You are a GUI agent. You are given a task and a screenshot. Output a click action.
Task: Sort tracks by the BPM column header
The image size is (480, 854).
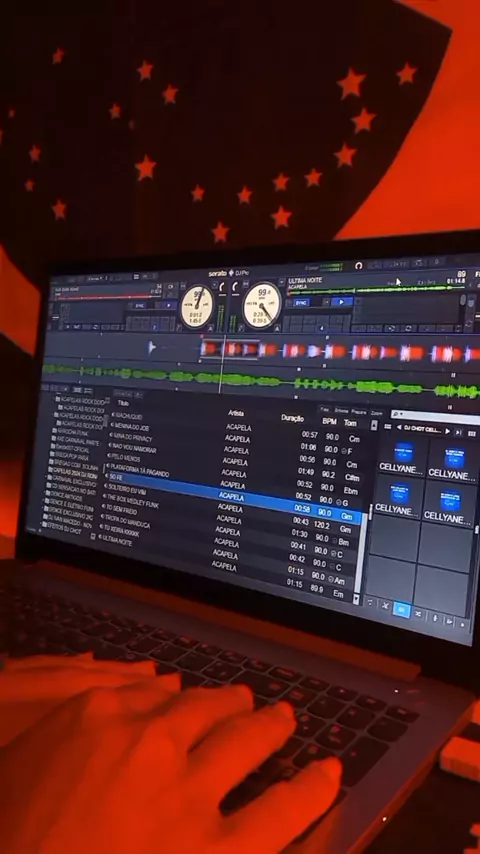(329, 421)
